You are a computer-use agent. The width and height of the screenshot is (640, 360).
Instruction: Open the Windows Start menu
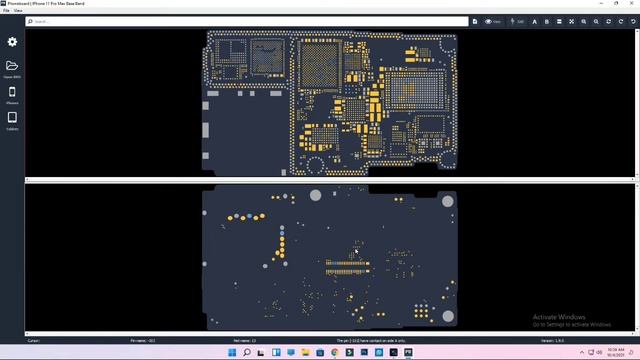coord(232,352)
